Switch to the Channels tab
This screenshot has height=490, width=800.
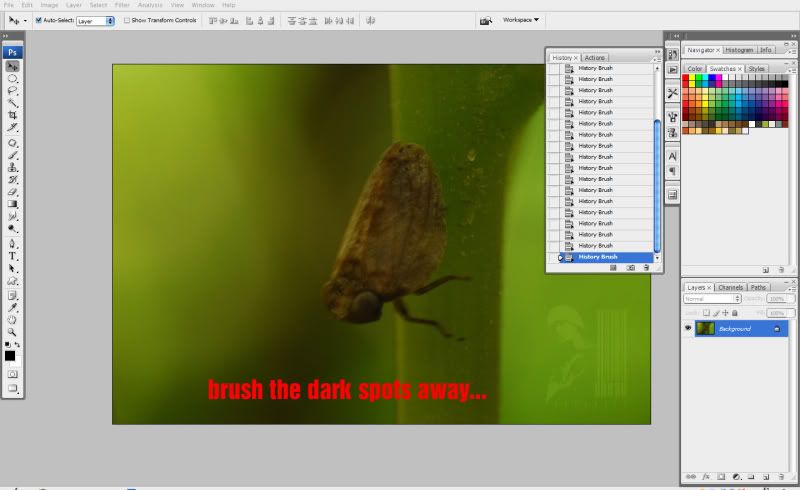click(x=730, y=287)
